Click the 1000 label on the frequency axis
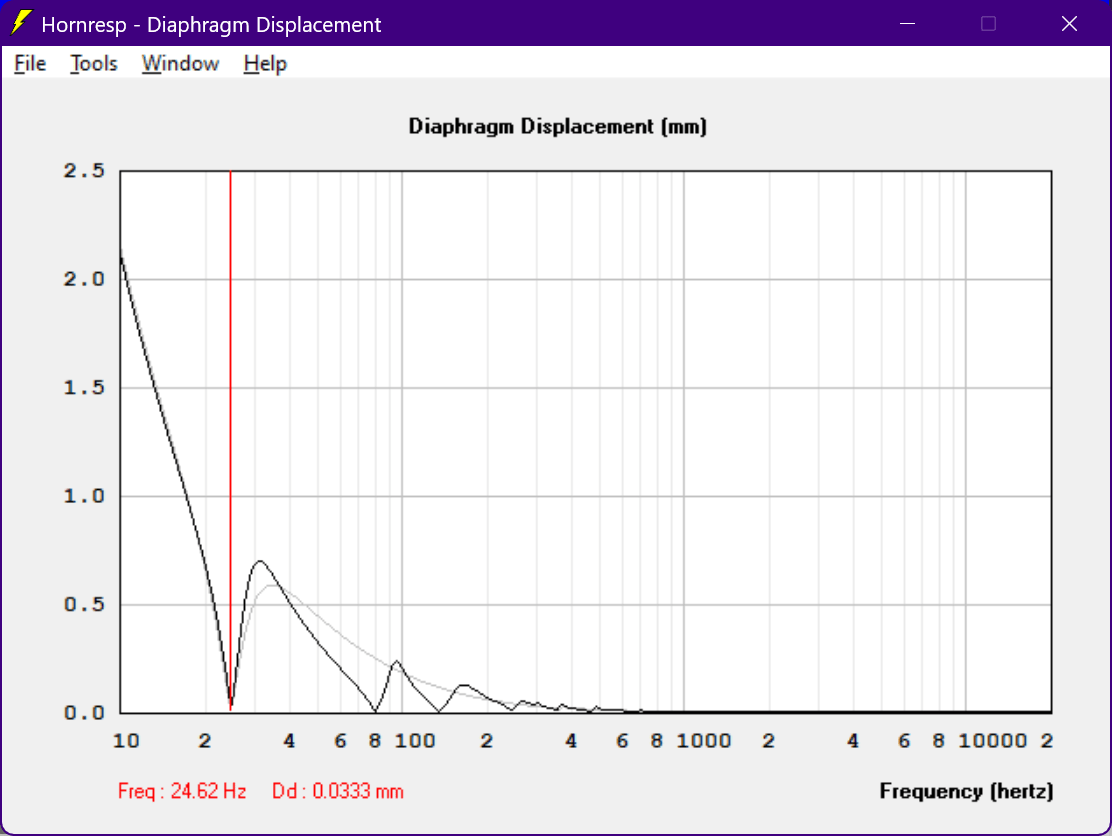The width and height of the screenshot is (1112, 836). coord(704,741)
